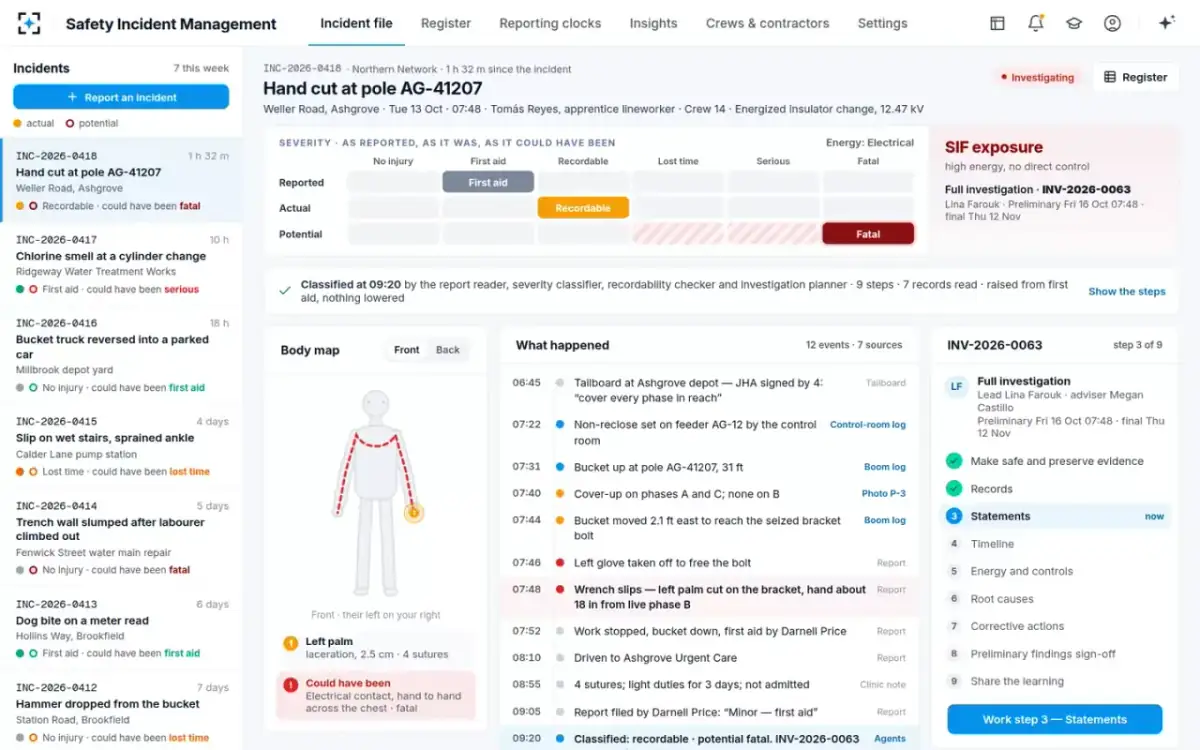Open step 7 Corrective actions
Viewport: 1200px width, 750px height.
tap(1053, 626)
